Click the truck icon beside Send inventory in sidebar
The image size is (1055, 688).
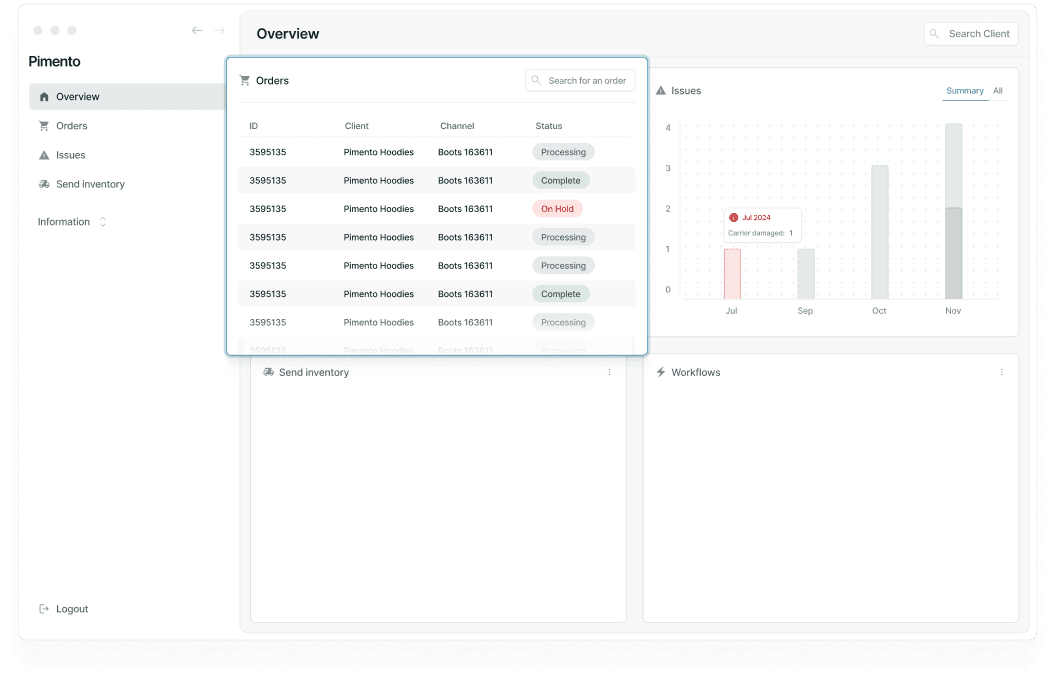pos(44,184)
